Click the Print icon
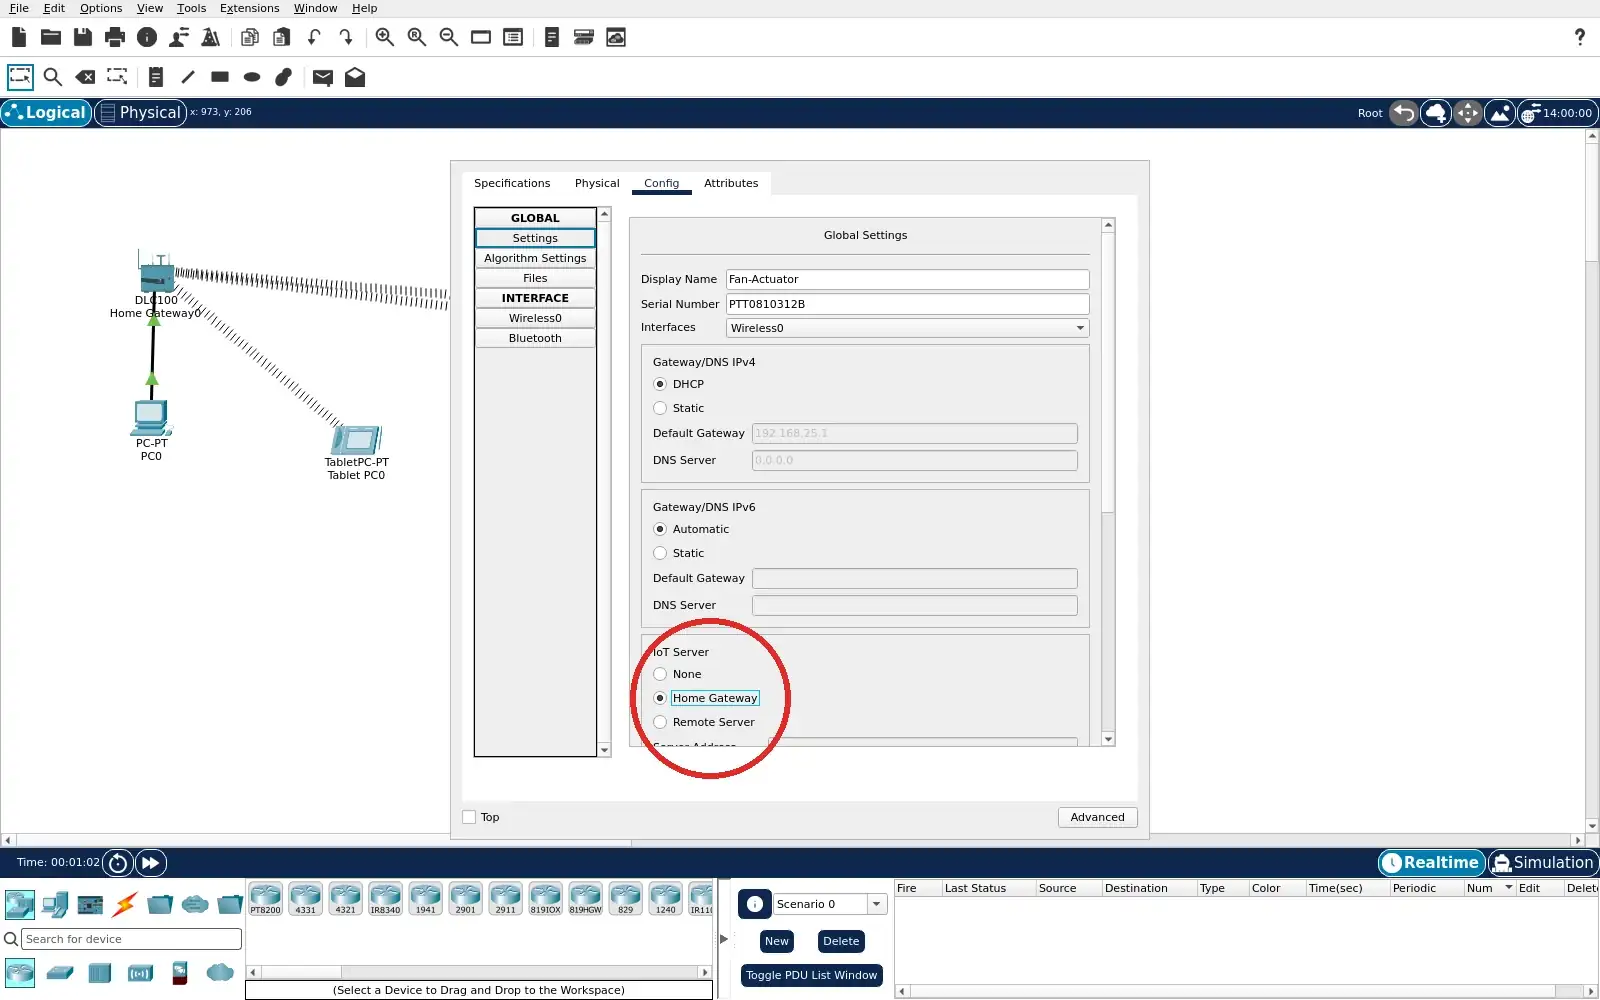This screenshot has height=1000, width=1600. coord(115,37)
